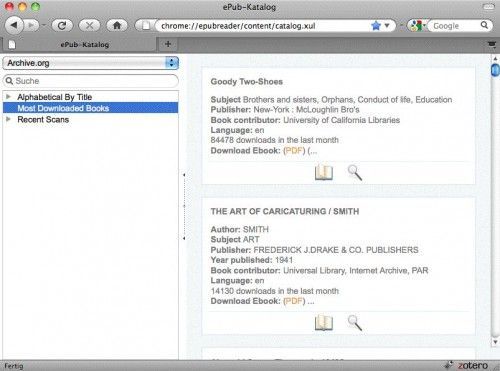Open the Archive.org catalog dropdown
The image size is (500, 371).
(x=91, y=63)
